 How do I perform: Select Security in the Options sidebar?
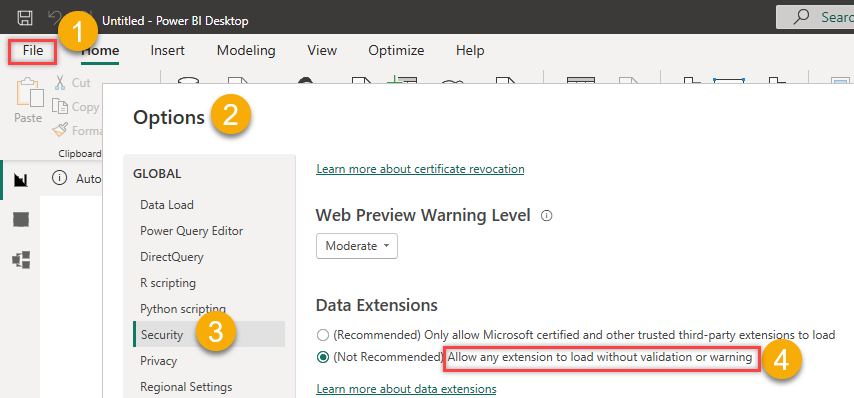pyautogui.click(x=209, y=334)
